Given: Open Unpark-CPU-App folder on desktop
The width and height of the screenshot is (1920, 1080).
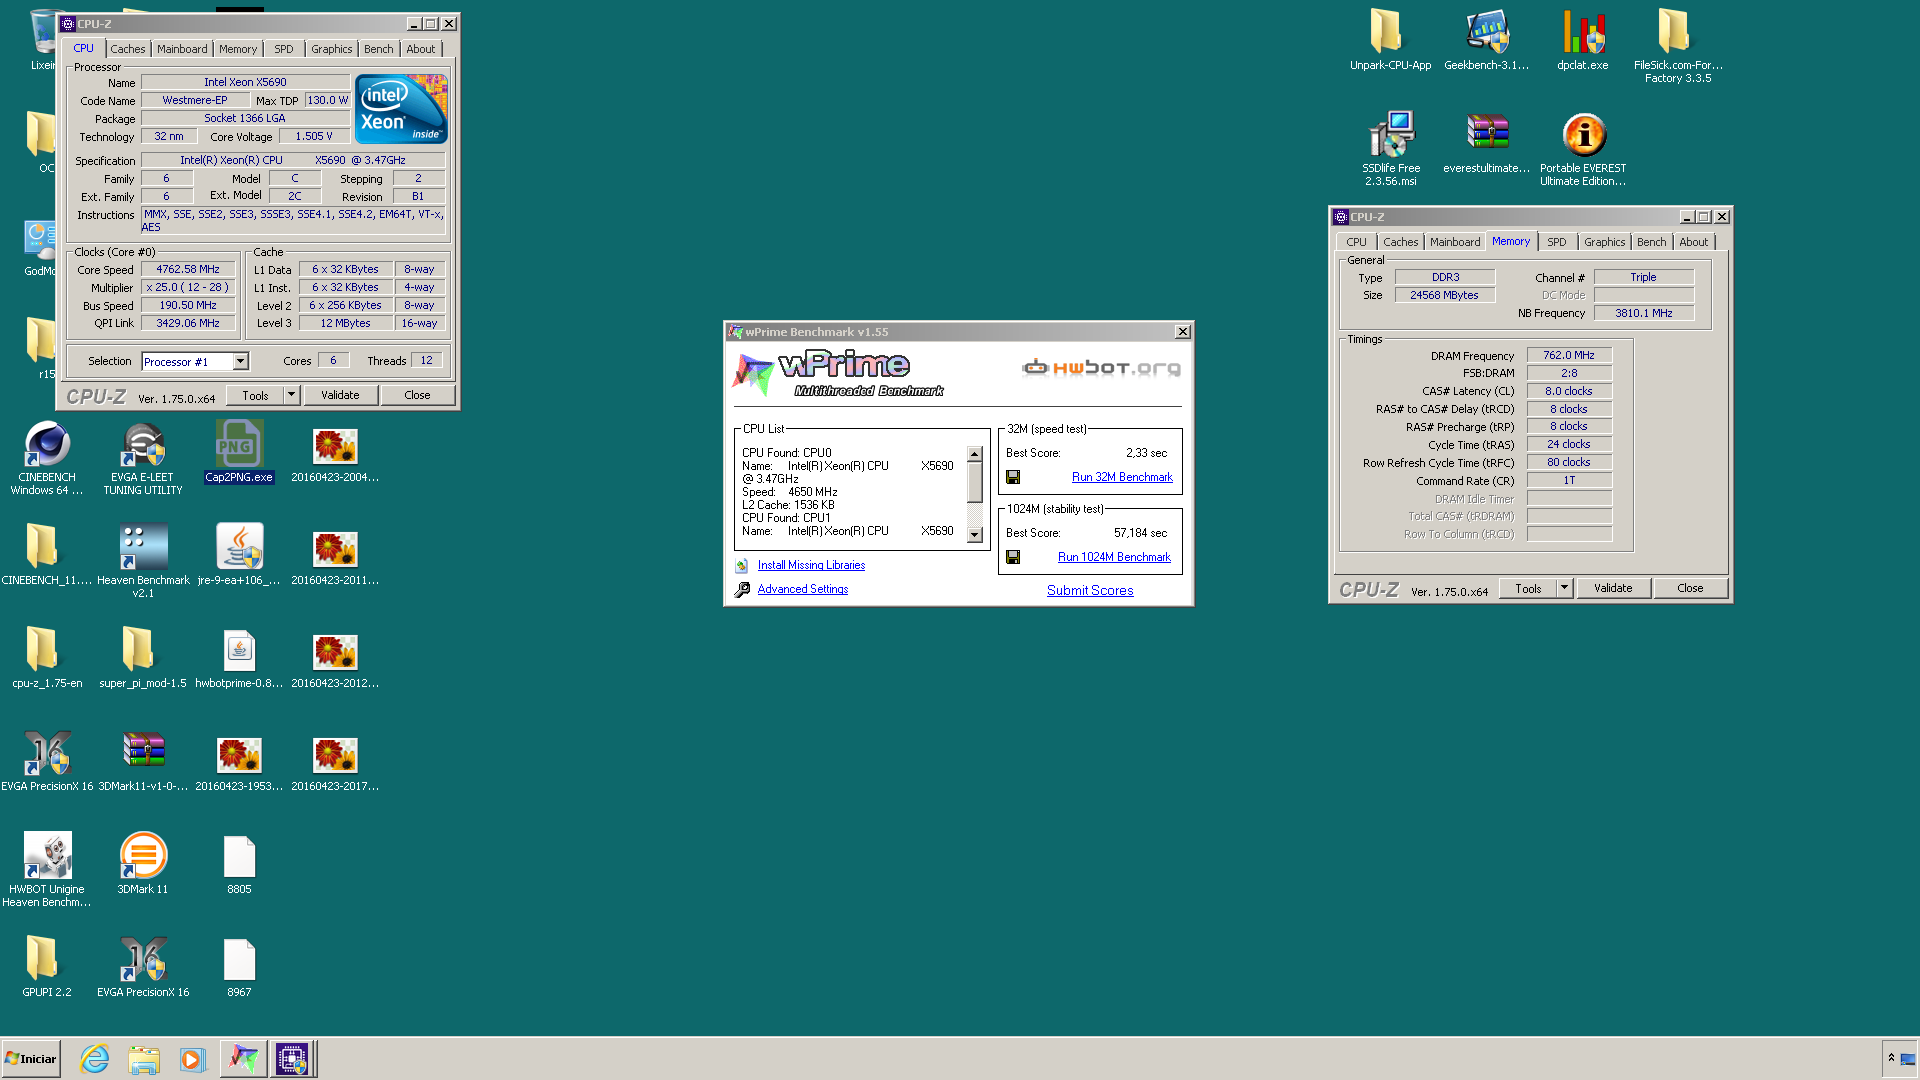Looking at the screenshot, I should (1390, 40).
